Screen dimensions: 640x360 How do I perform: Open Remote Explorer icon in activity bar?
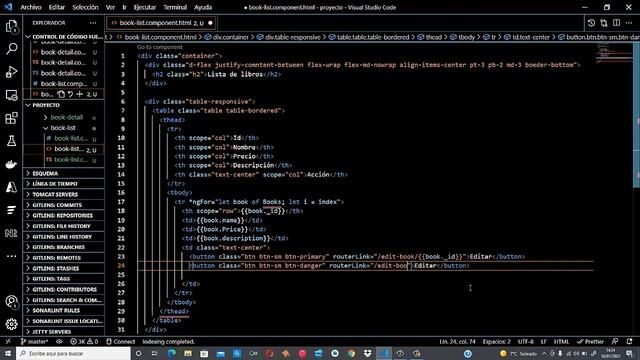coord(11,95)
